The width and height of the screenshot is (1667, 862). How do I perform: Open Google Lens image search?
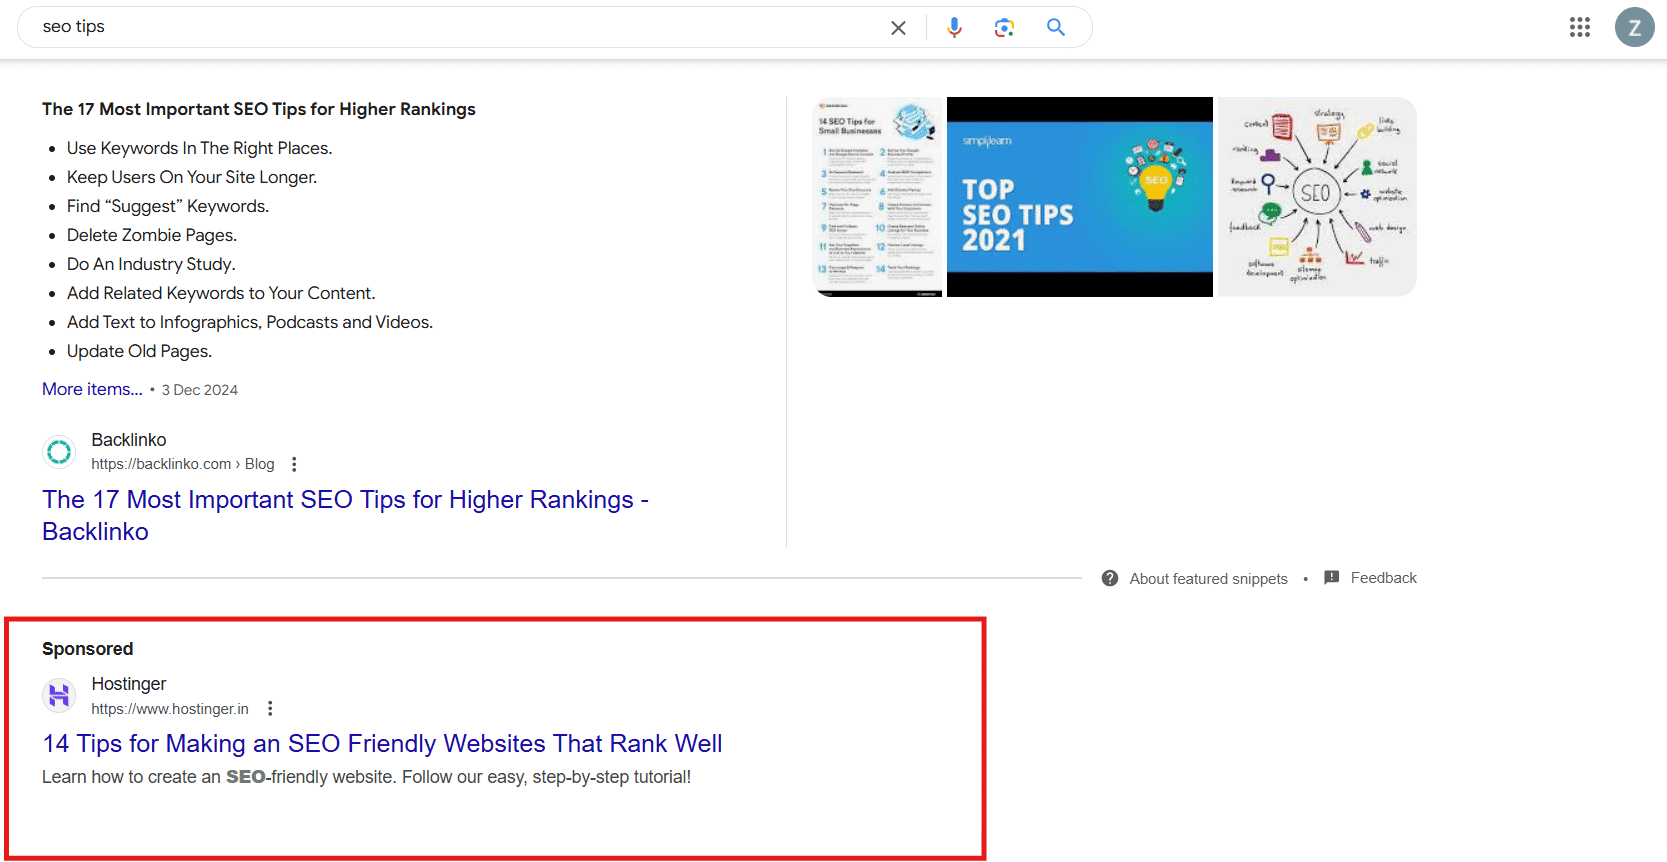(1004, 28)
